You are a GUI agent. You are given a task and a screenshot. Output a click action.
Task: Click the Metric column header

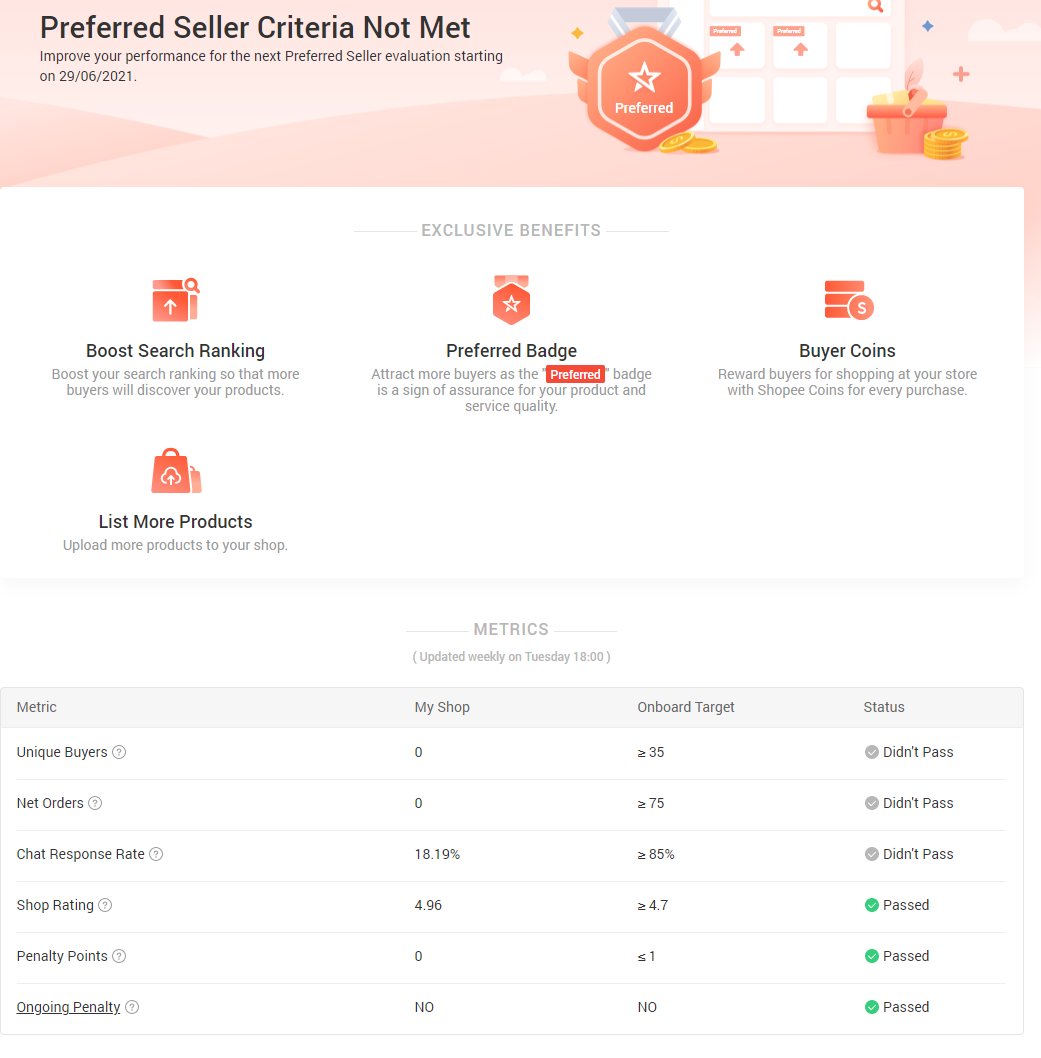click(x=36, y=707)
